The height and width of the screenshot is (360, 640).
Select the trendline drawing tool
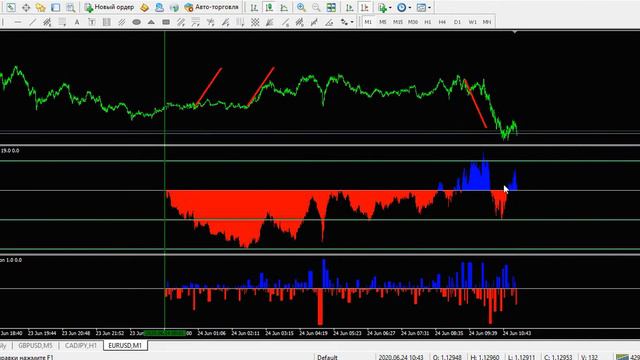33,22
